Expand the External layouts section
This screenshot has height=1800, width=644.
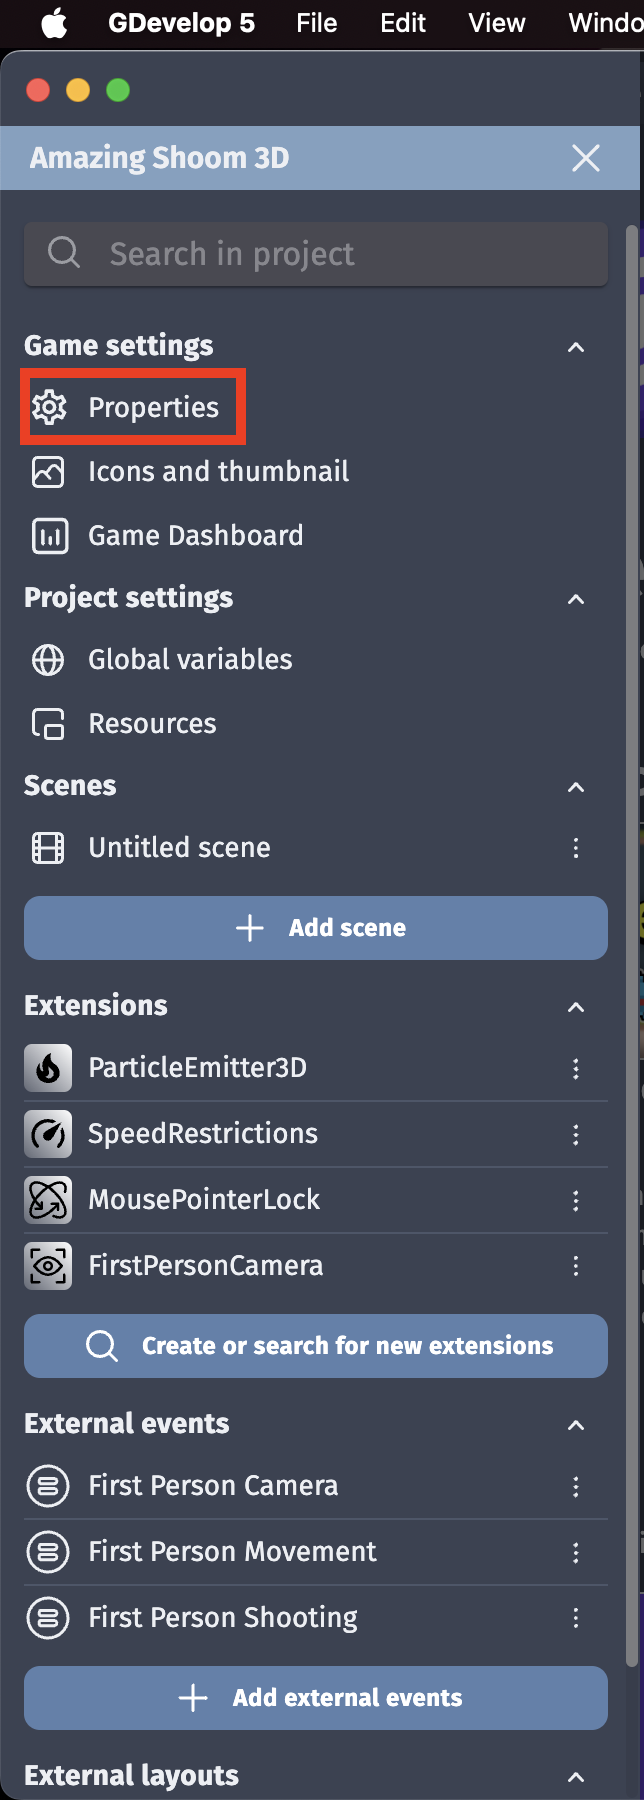coord(576,1776)
